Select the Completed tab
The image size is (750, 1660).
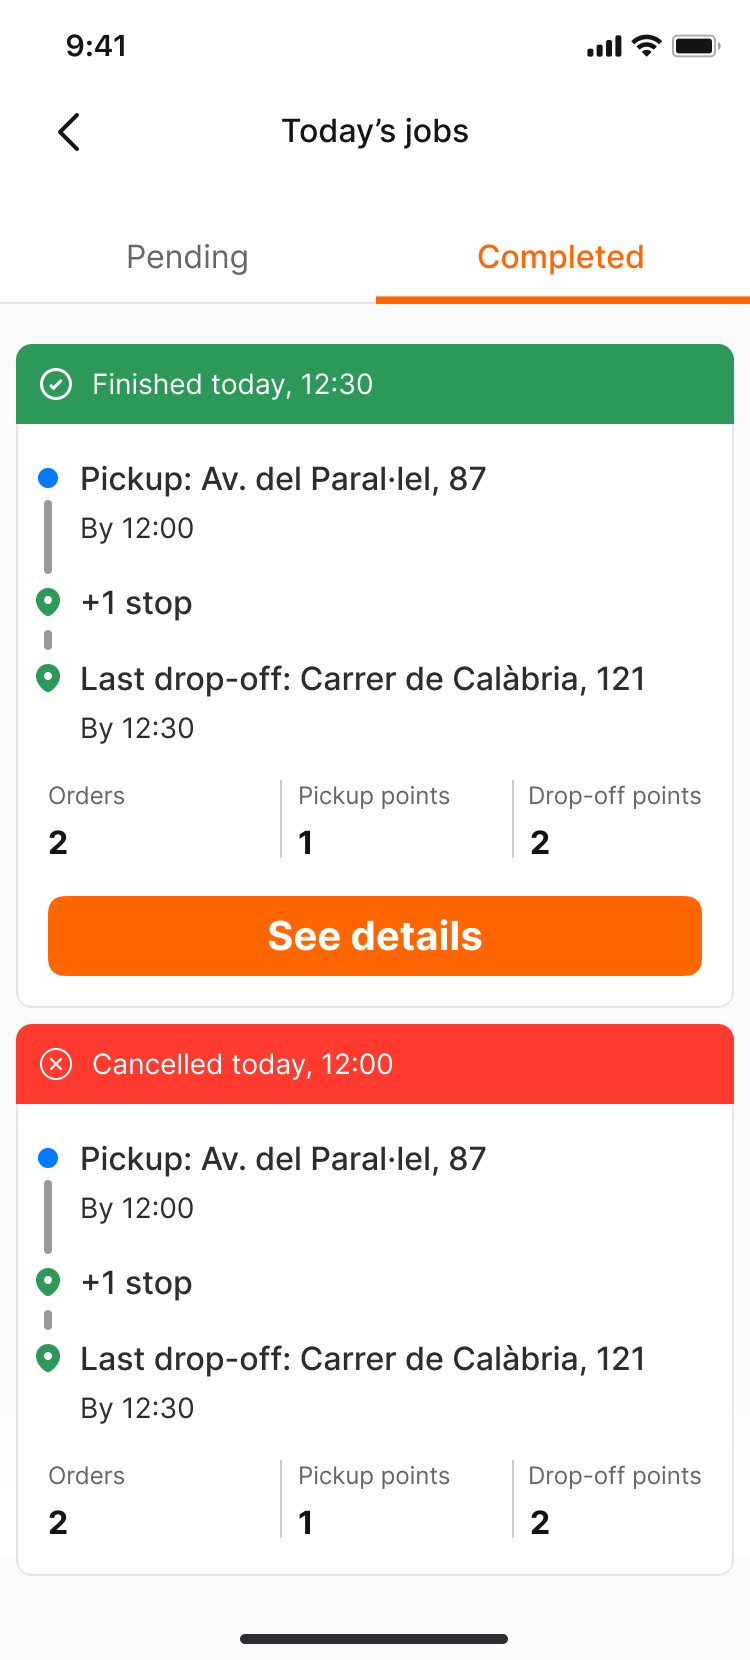[561, 257]
